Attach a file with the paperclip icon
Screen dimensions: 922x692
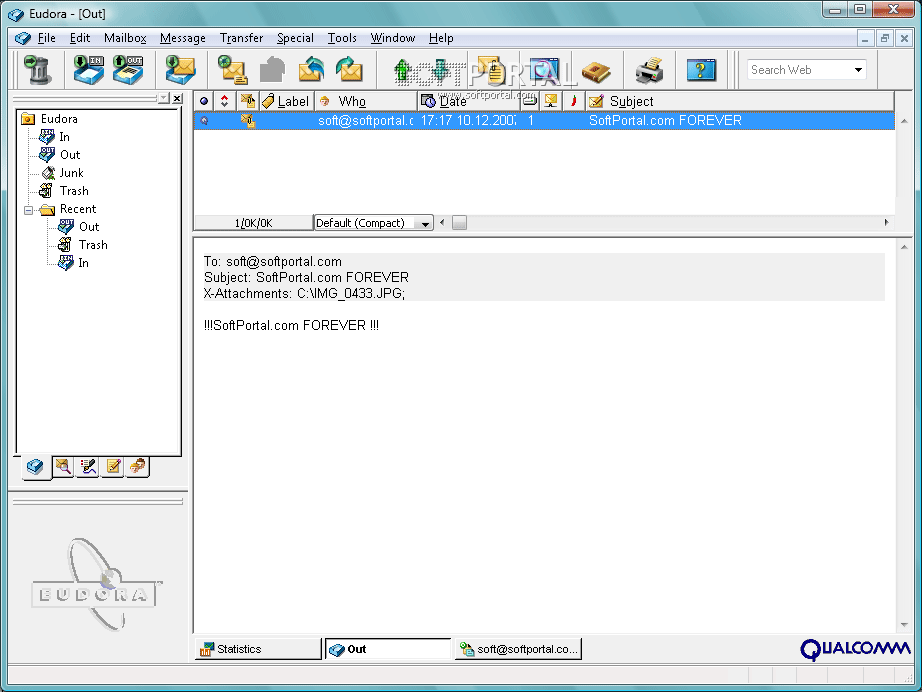[x=491, y=70]
